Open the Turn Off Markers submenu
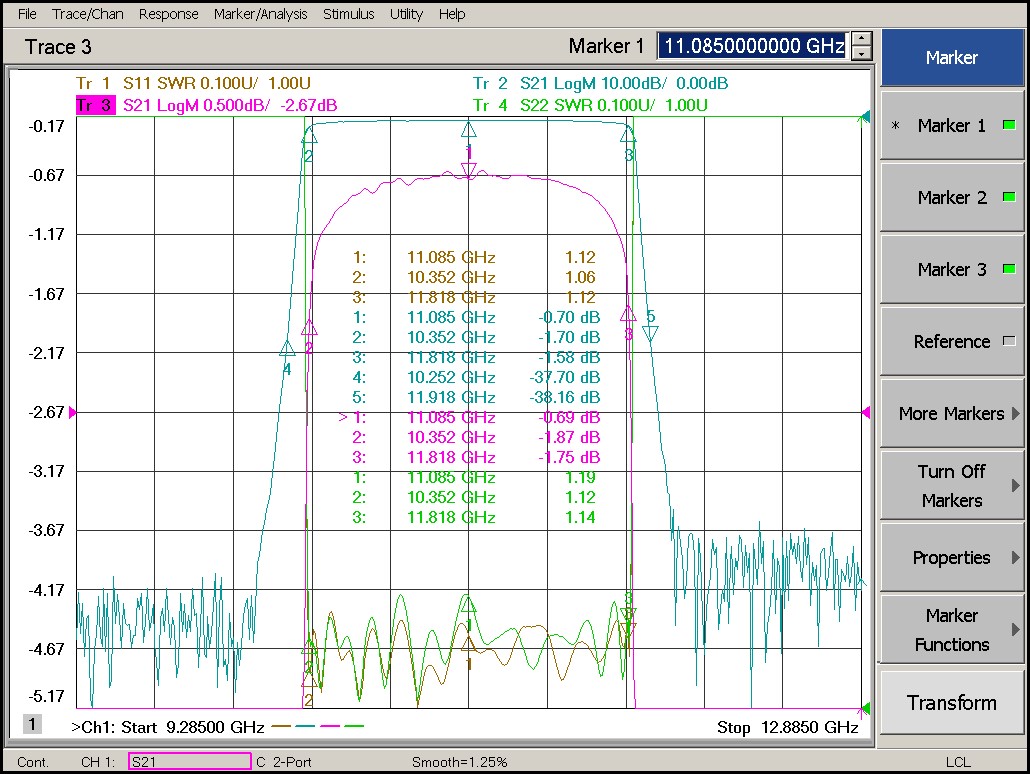This screenshot has height=774, width=1030. [x=951, y=486]
